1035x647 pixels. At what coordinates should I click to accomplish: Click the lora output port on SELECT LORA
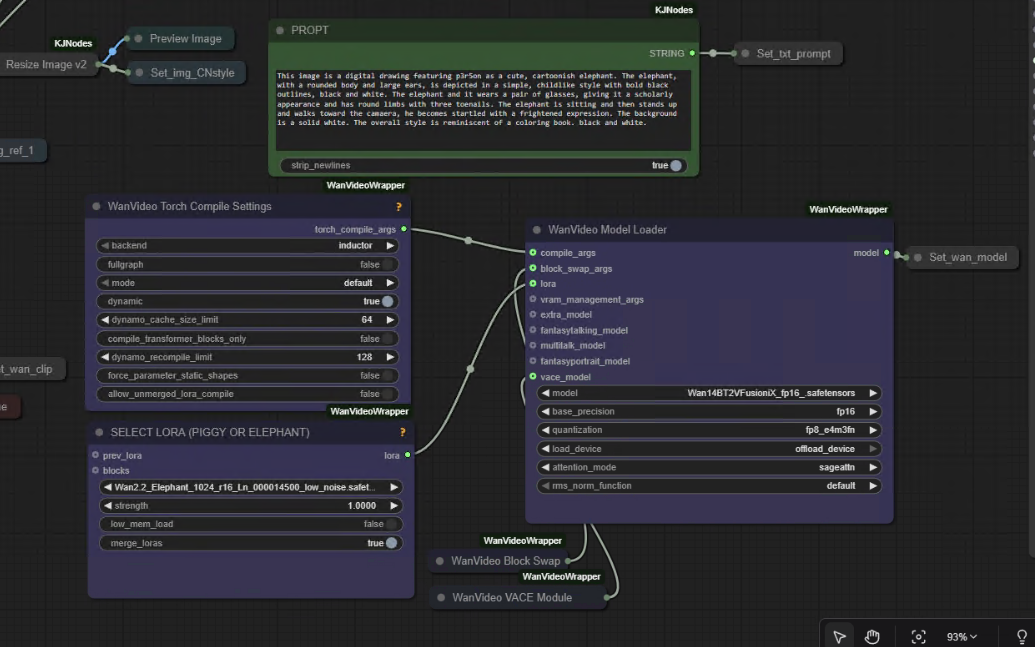point(408,455)
